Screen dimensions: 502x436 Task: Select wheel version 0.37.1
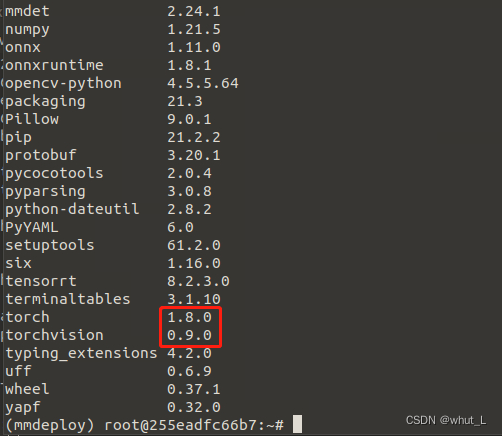pos(194,389)
